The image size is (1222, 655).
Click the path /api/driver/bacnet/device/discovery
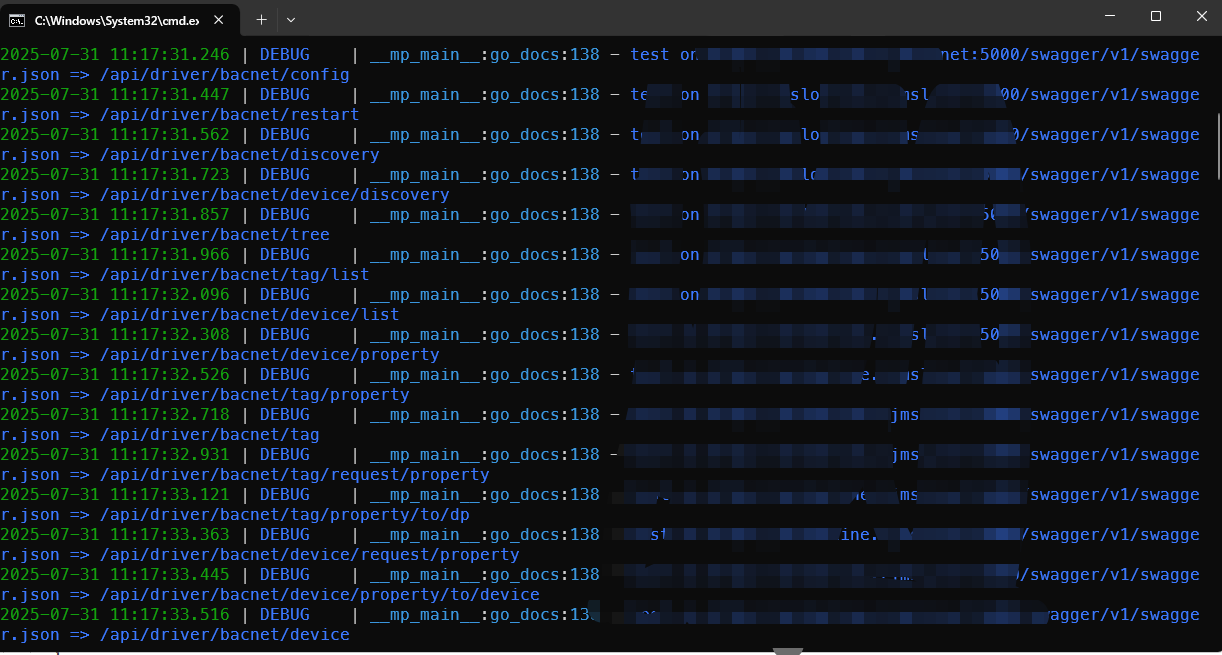275,195
